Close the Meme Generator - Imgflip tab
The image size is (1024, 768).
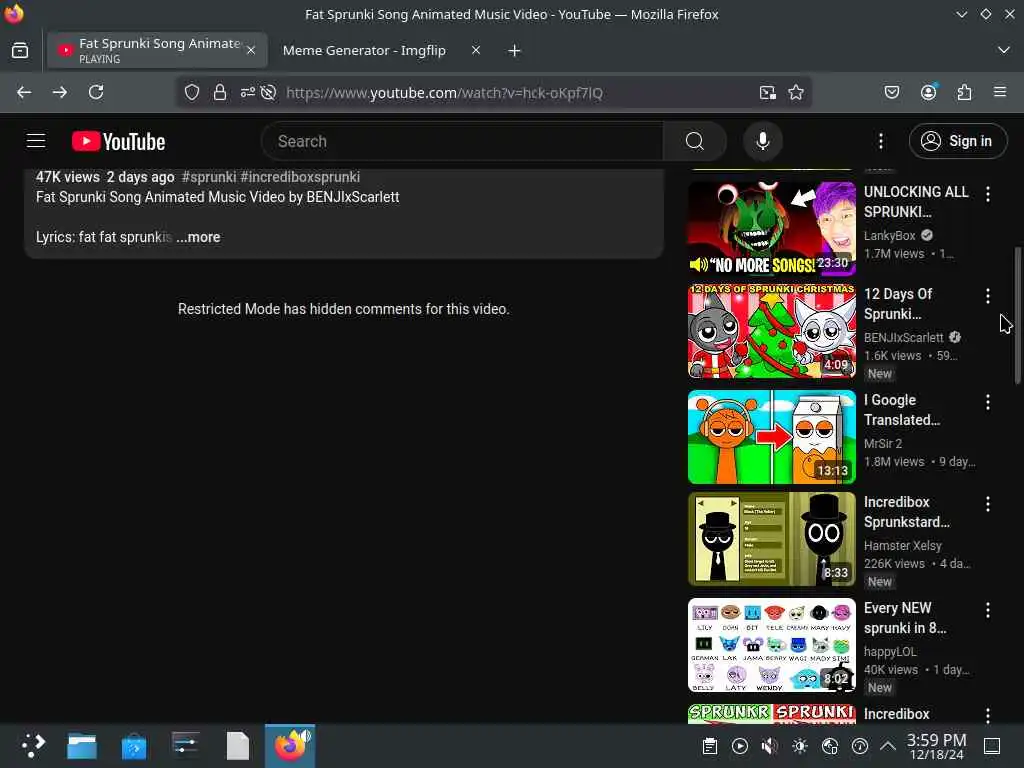476,50
